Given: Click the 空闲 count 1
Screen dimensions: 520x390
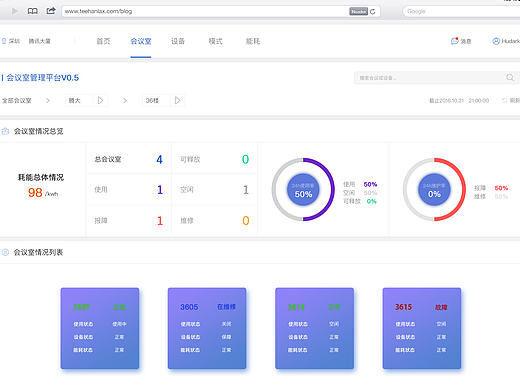Looking at the screenshot, I should pyautogui.click(x=246, y=190).
